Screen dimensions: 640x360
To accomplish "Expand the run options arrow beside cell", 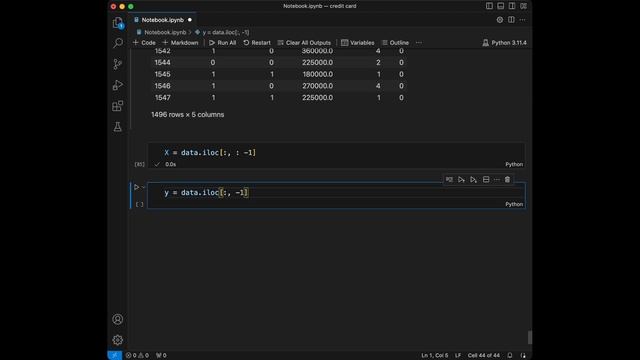I will tap(143, 187).
